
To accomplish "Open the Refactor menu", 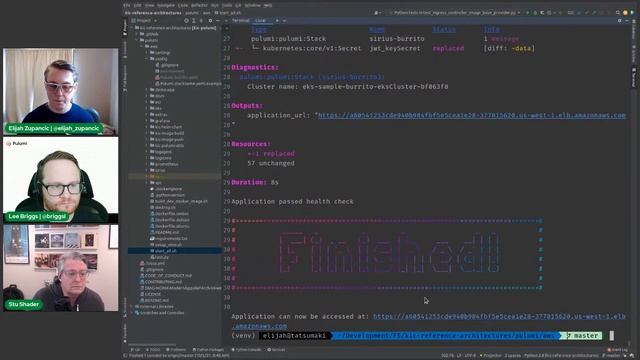I will click(200, 5).
